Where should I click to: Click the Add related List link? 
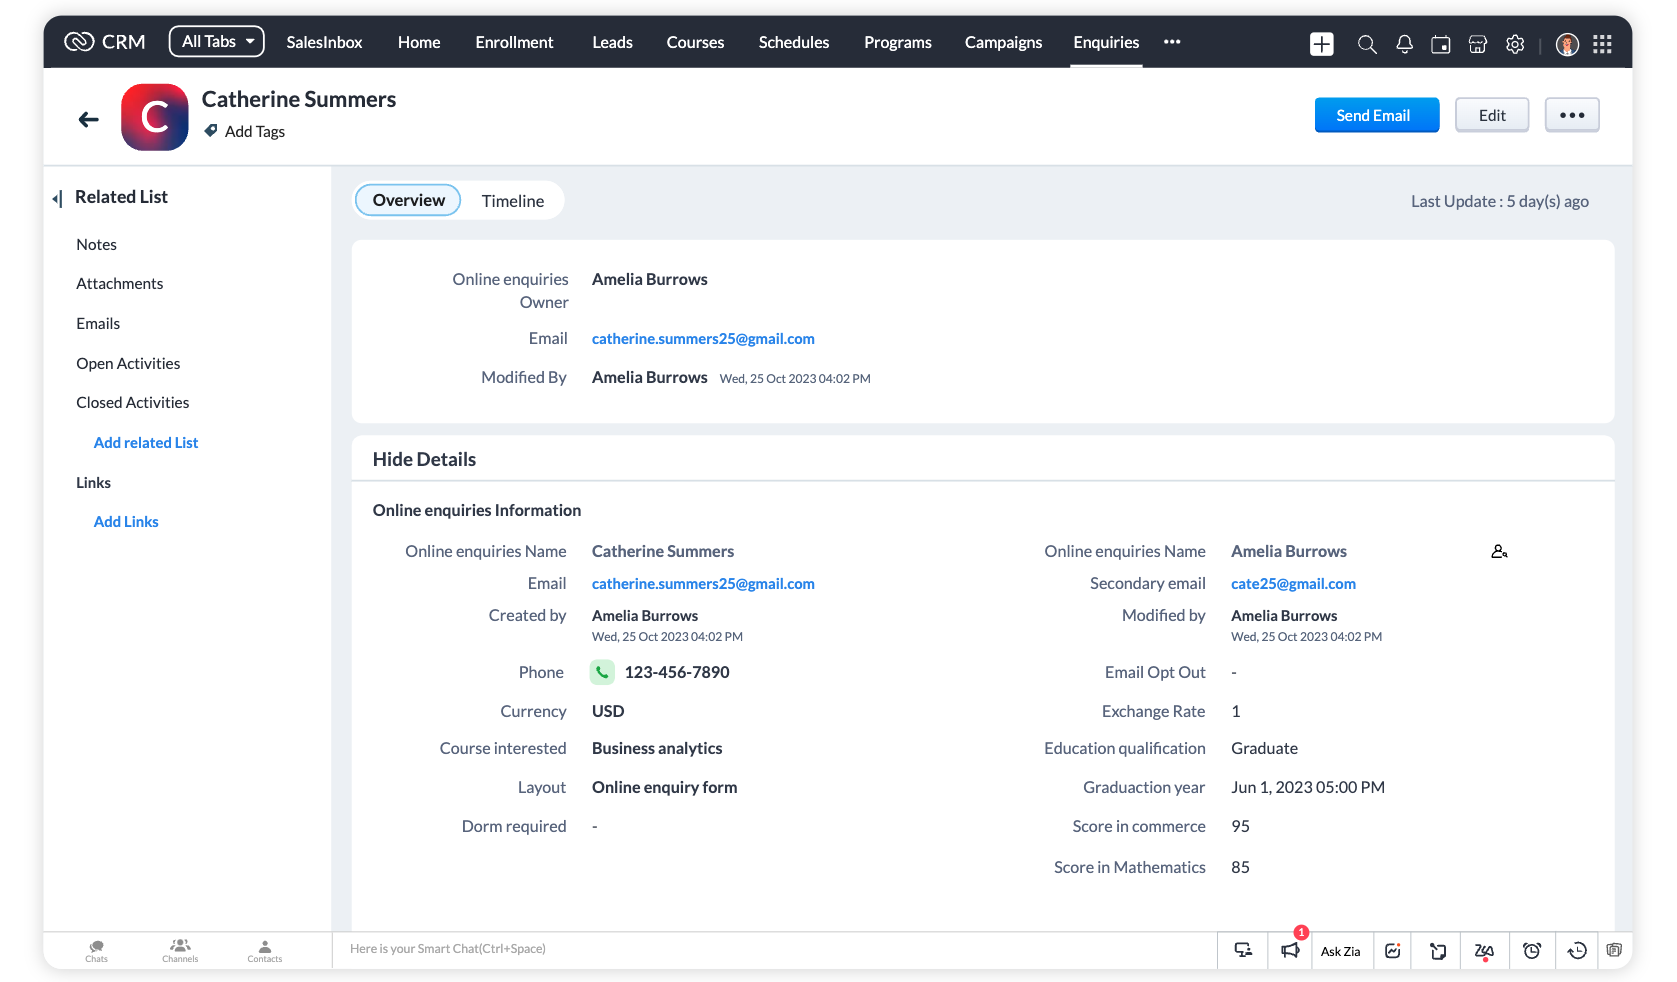pyautogui.click(x=146, y=443)
